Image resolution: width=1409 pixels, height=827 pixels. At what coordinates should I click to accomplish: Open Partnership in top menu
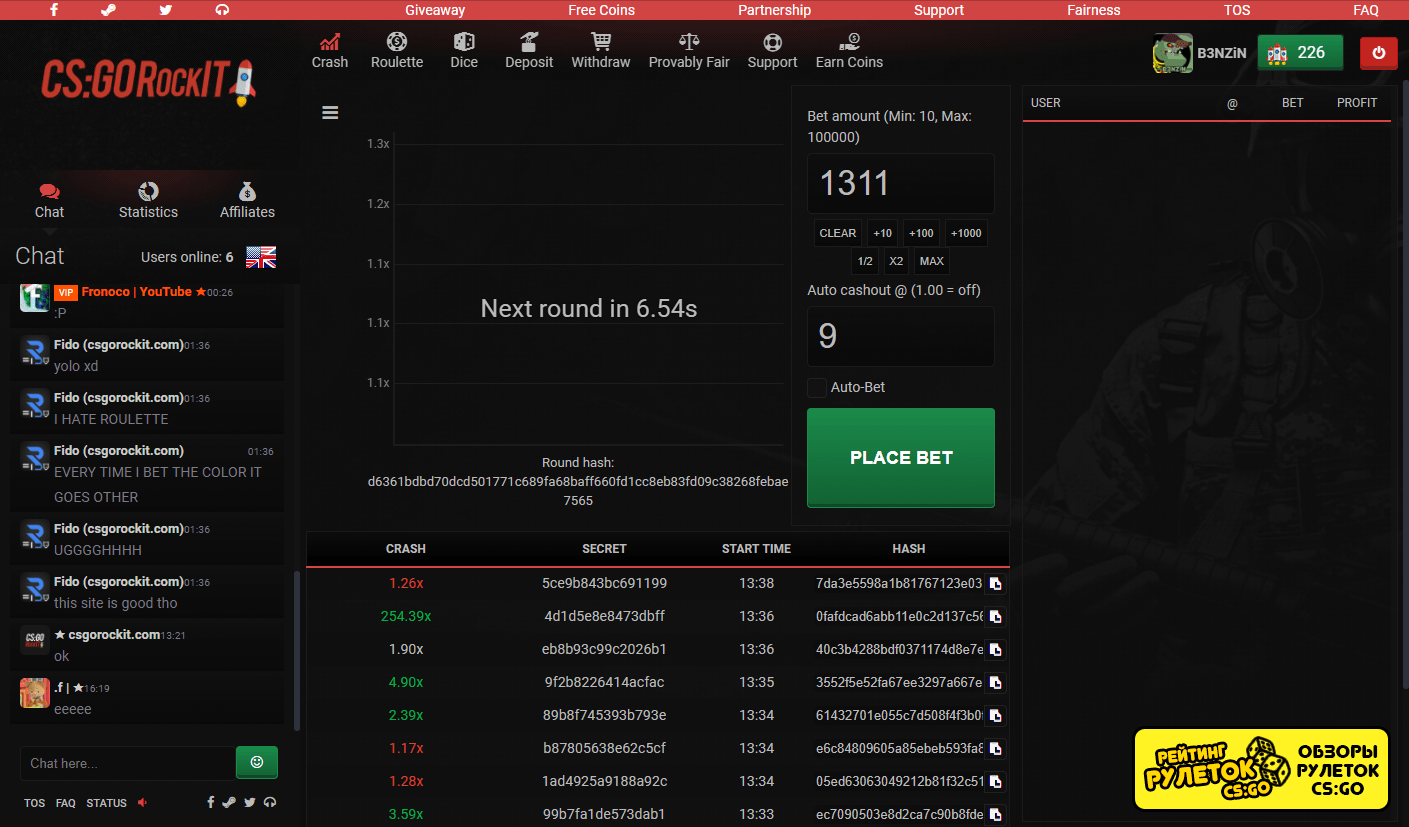(x=774, y=10)
